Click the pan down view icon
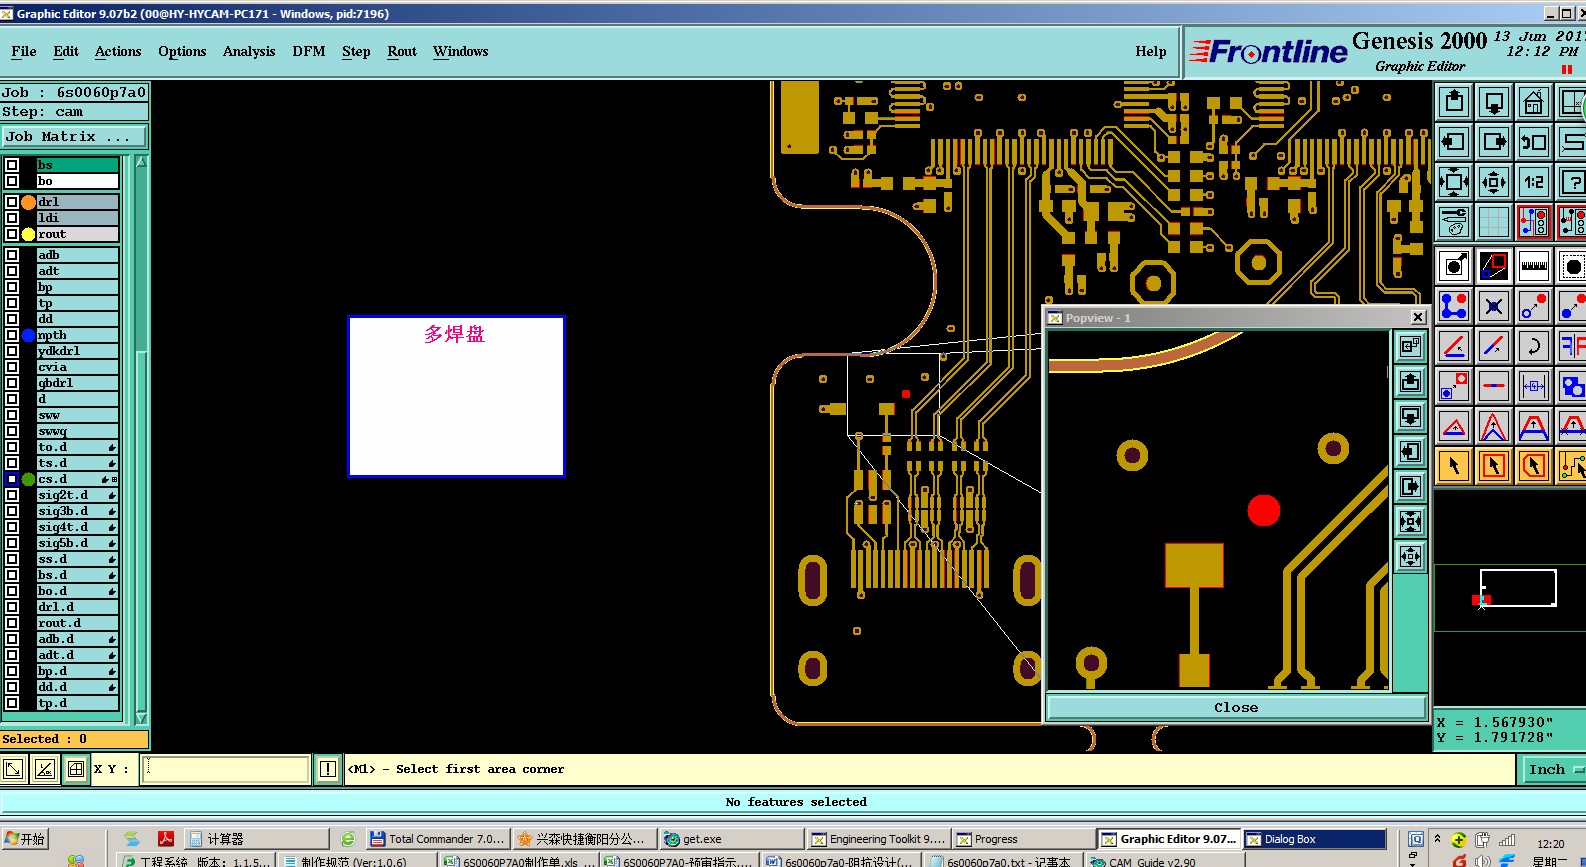The height and width of the screenshot is (867, 1586). pos(1494,102)
